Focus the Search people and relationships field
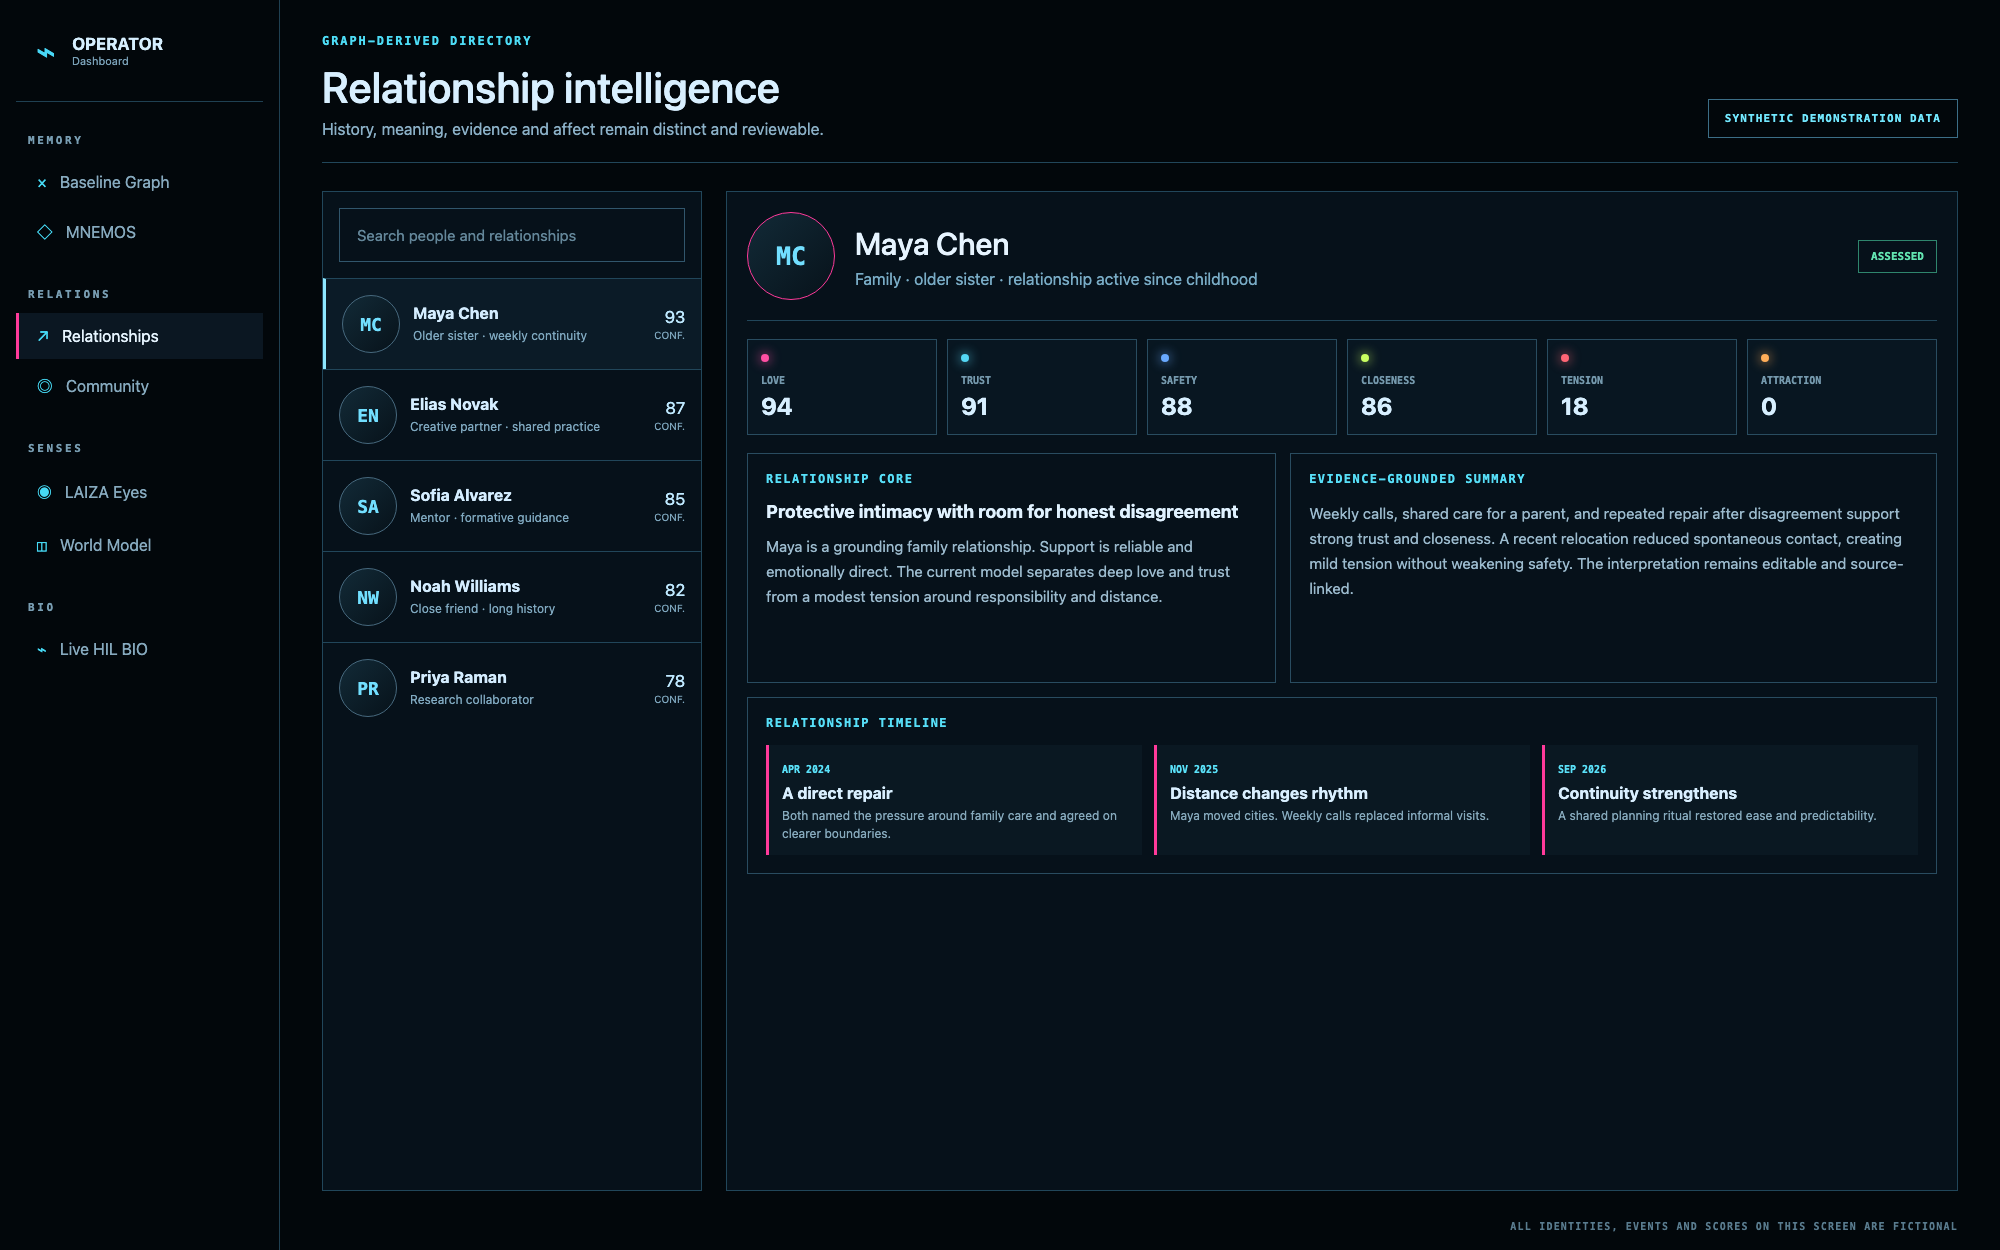Viewport: 2000px width, 1250px height. point(512,235)
